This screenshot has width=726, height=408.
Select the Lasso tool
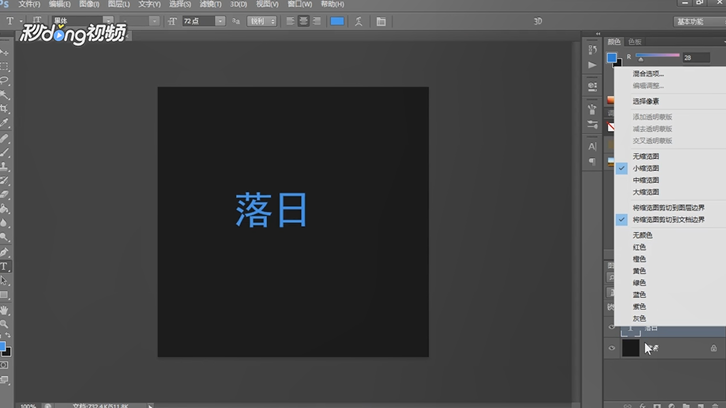pos(5,81)
